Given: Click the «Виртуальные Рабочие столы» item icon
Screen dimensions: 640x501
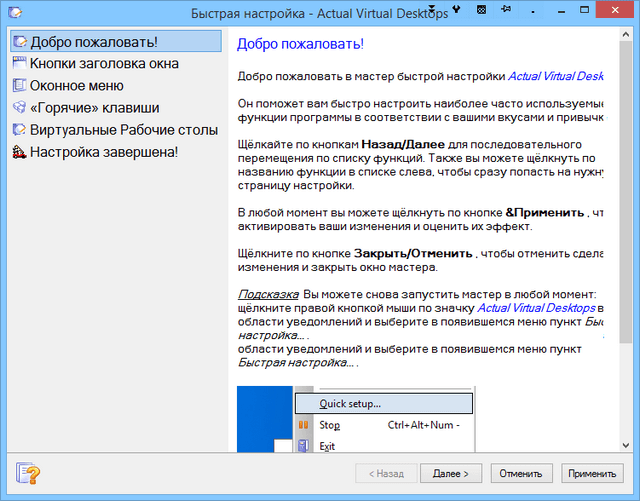Looking at the screenshot, I should [x=19, y=130].
